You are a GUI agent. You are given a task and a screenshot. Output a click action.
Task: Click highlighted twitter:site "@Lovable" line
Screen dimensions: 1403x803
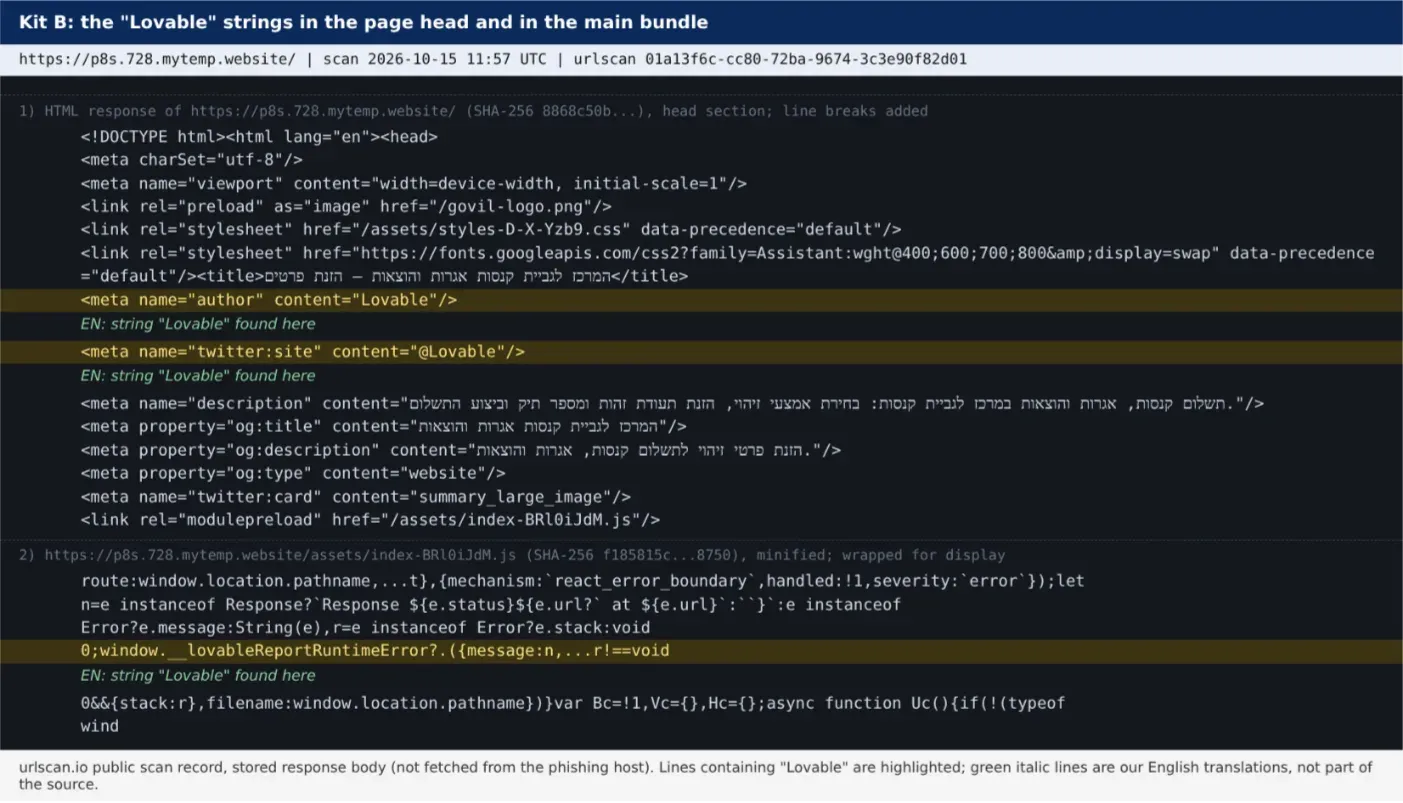[701, 352]
